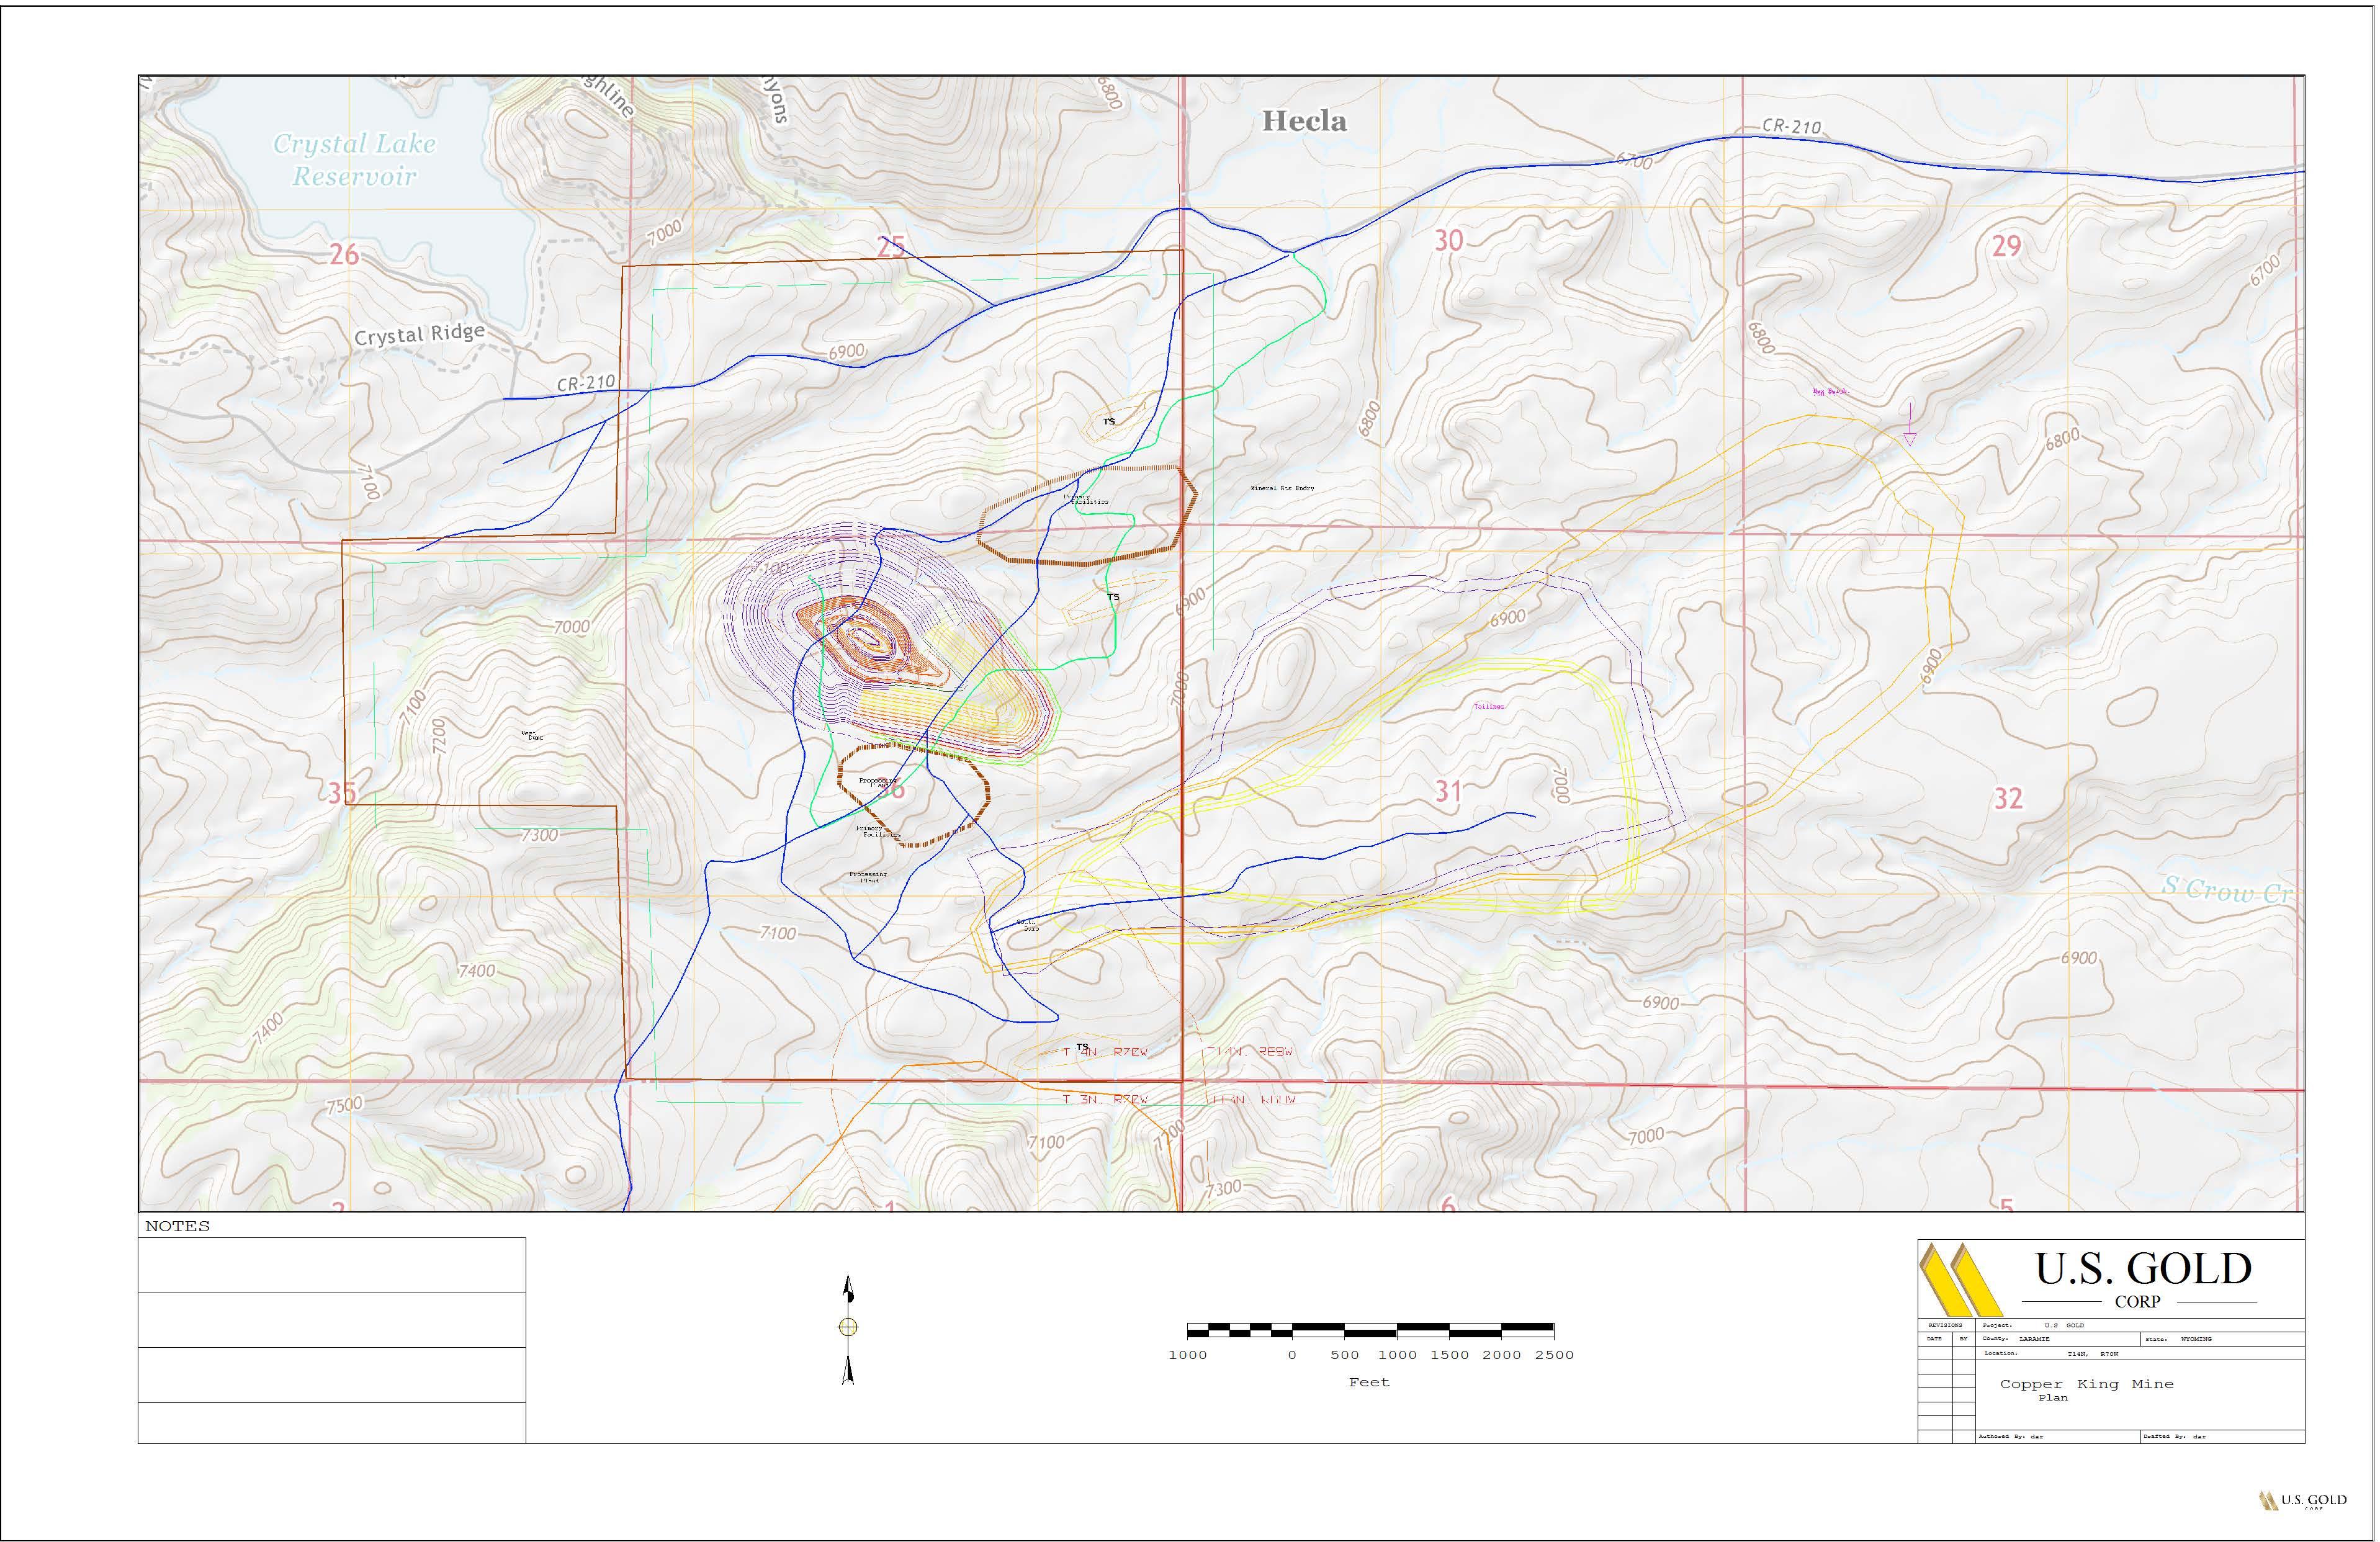The image size is (2380, 1542).
Task: Click the north arrow compass symbol
Action: click(848, 1328)
